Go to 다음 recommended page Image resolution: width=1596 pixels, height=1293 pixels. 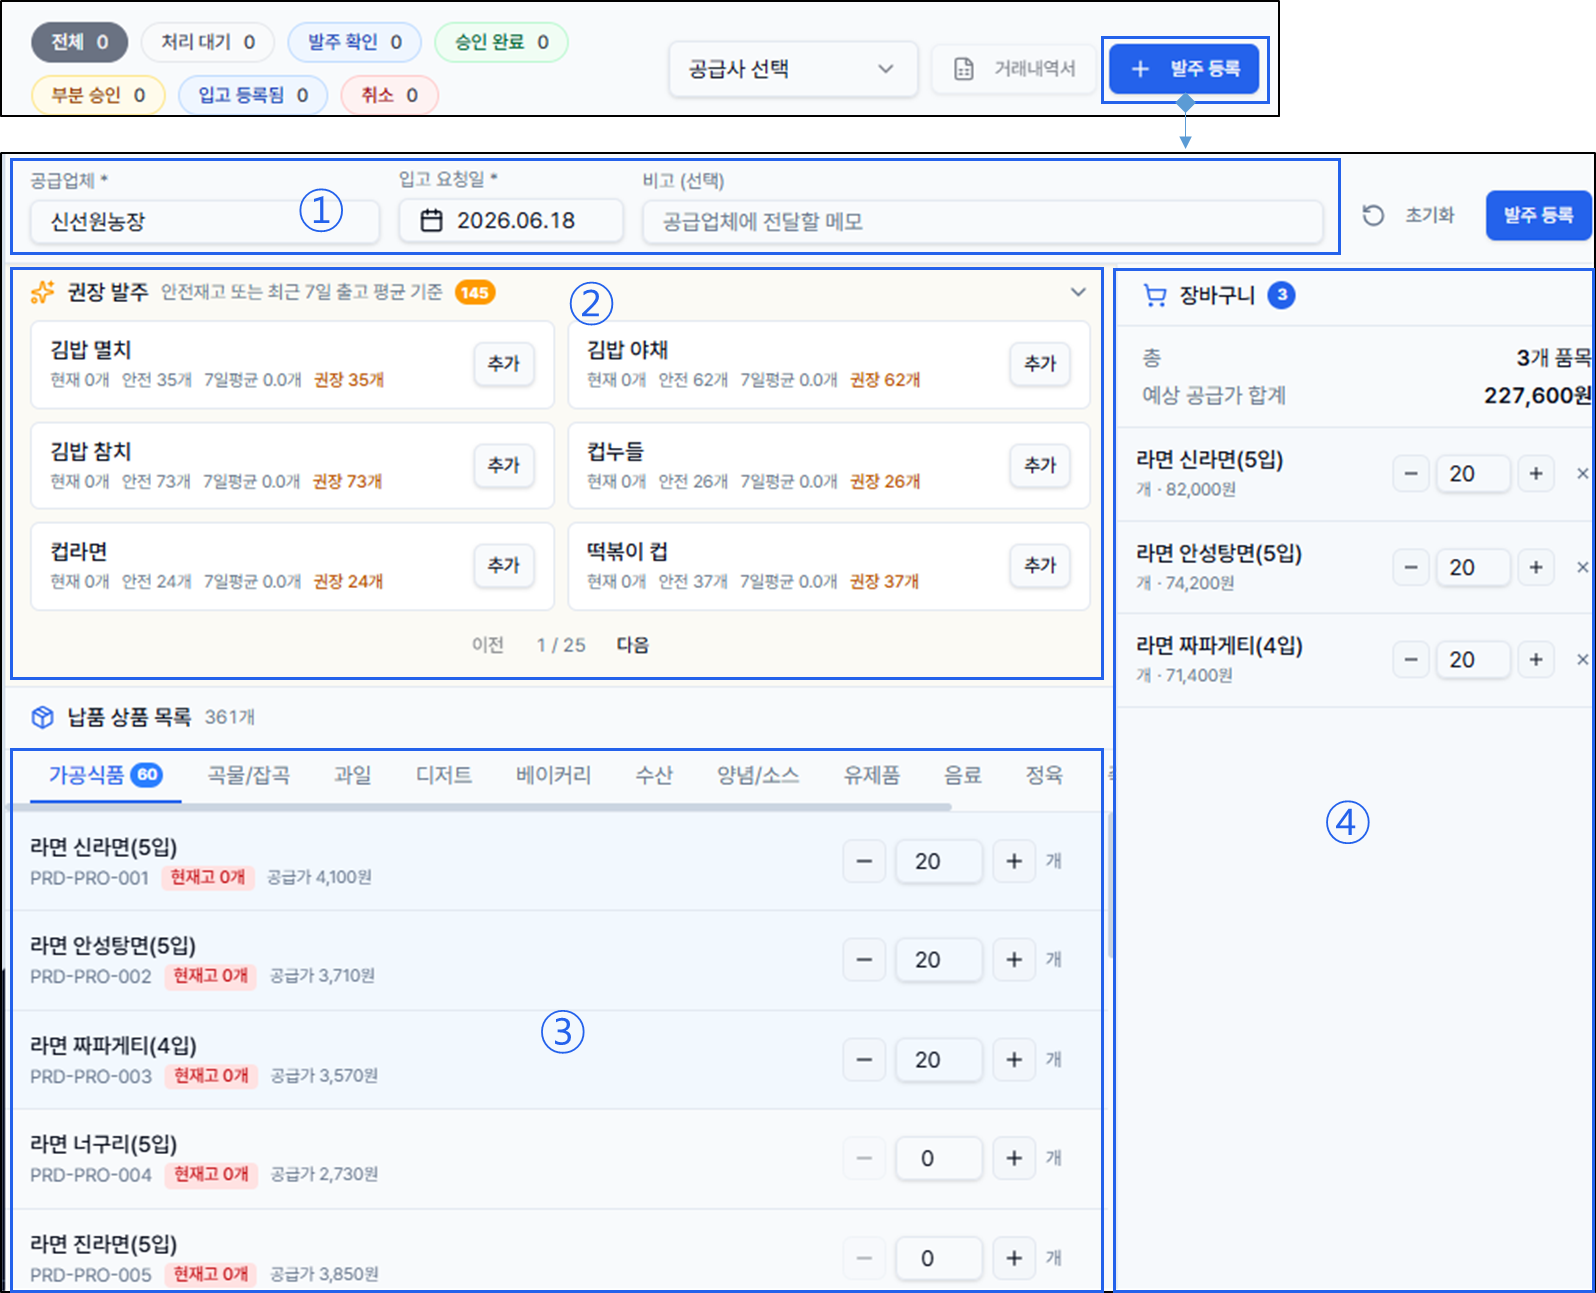tap(632, 645)
